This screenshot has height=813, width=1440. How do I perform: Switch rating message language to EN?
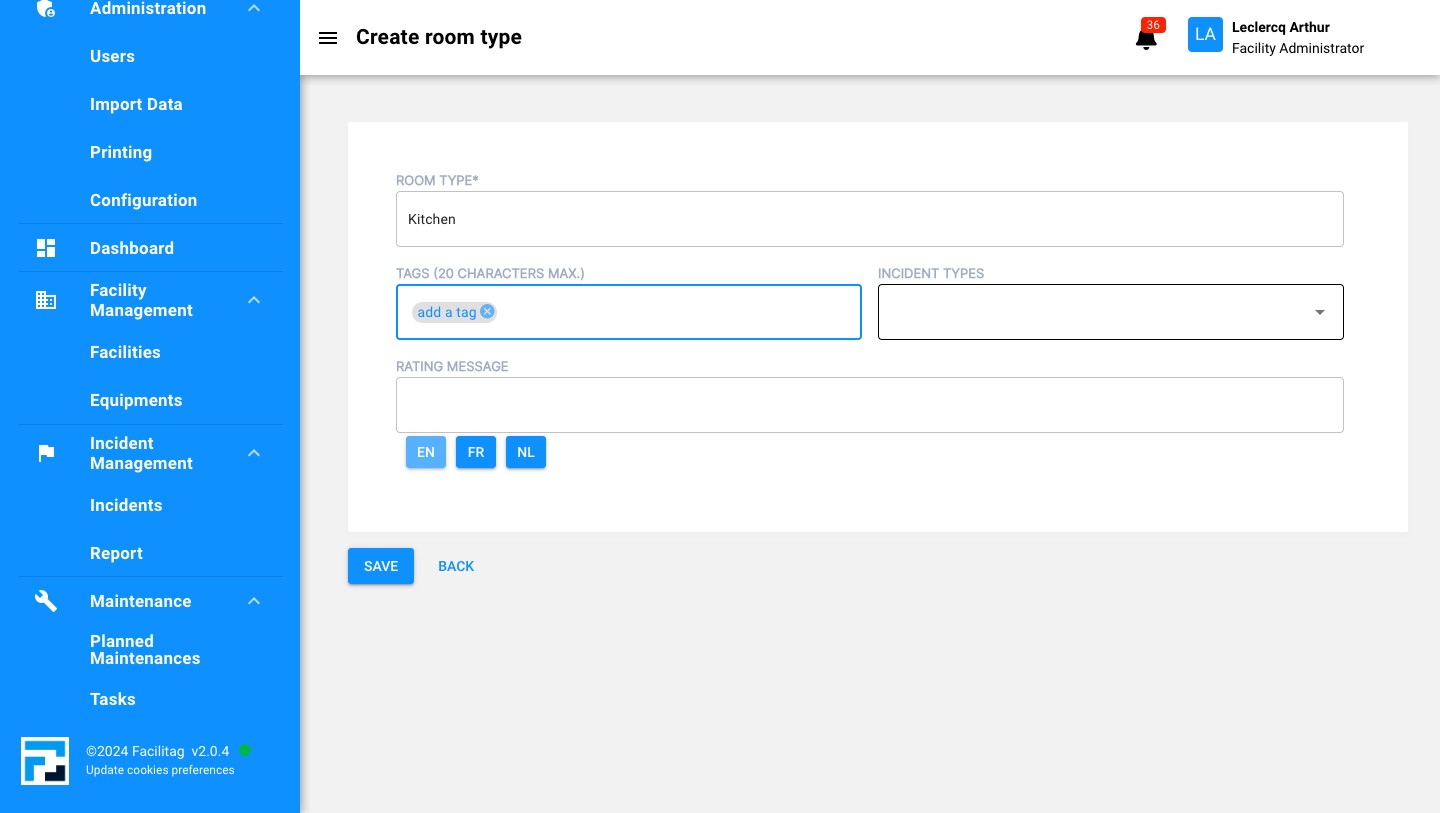point(426,452)
